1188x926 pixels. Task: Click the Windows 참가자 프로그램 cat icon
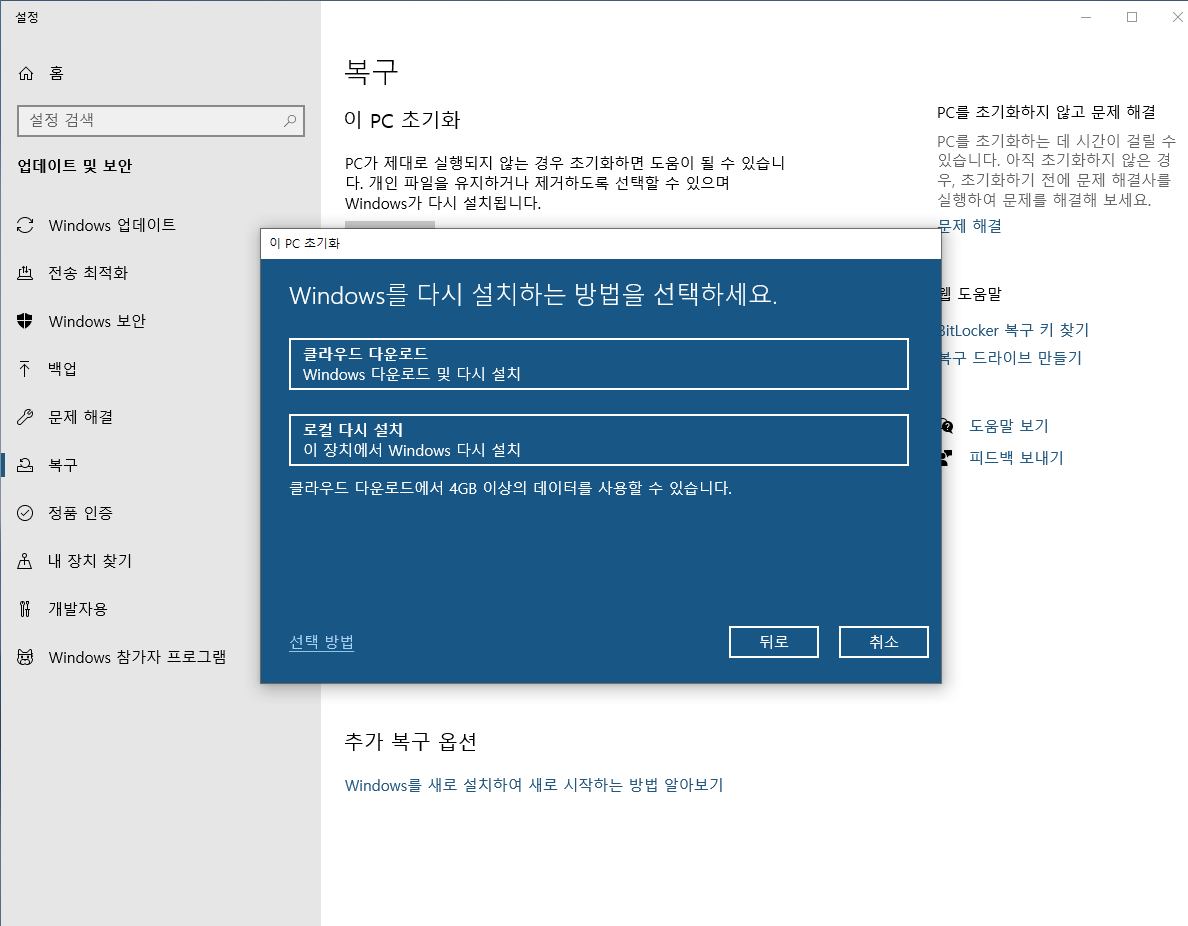(x=25, y=657)
